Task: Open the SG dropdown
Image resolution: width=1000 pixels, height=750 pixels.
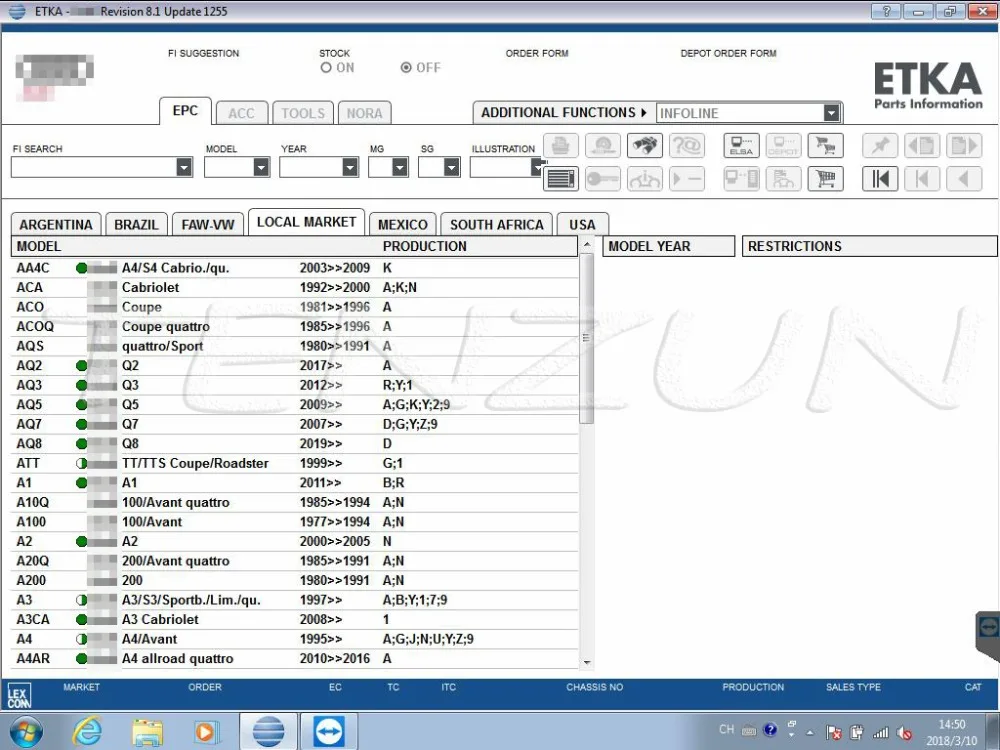Action: [x=452, y=167]
